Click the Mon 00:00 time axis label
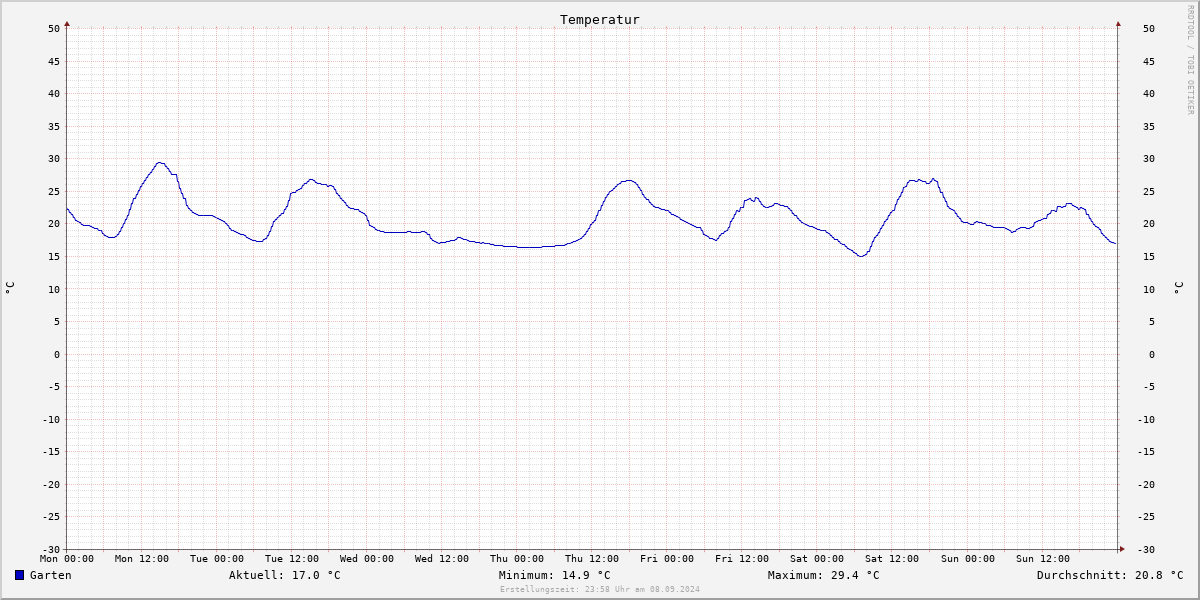1200x600 pixels. click(x=67, y=559)
